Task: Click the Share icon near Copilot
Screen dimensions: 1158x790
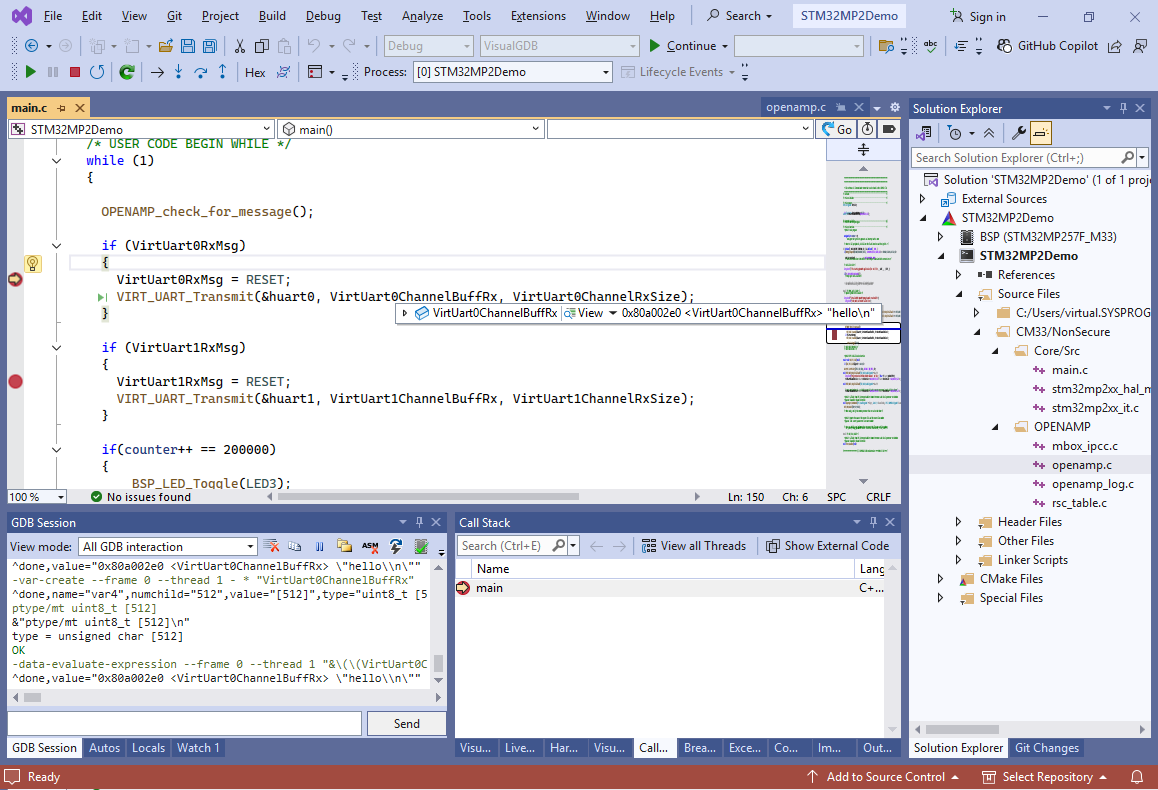Action: 1115,46
